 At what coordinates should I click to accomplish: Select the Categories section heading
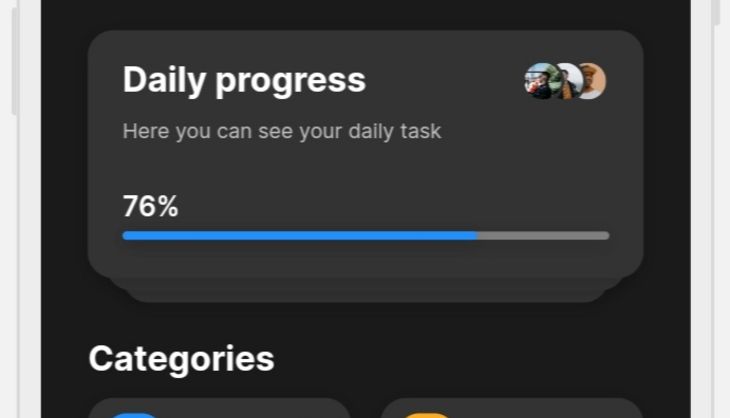[x=182, y=359]
